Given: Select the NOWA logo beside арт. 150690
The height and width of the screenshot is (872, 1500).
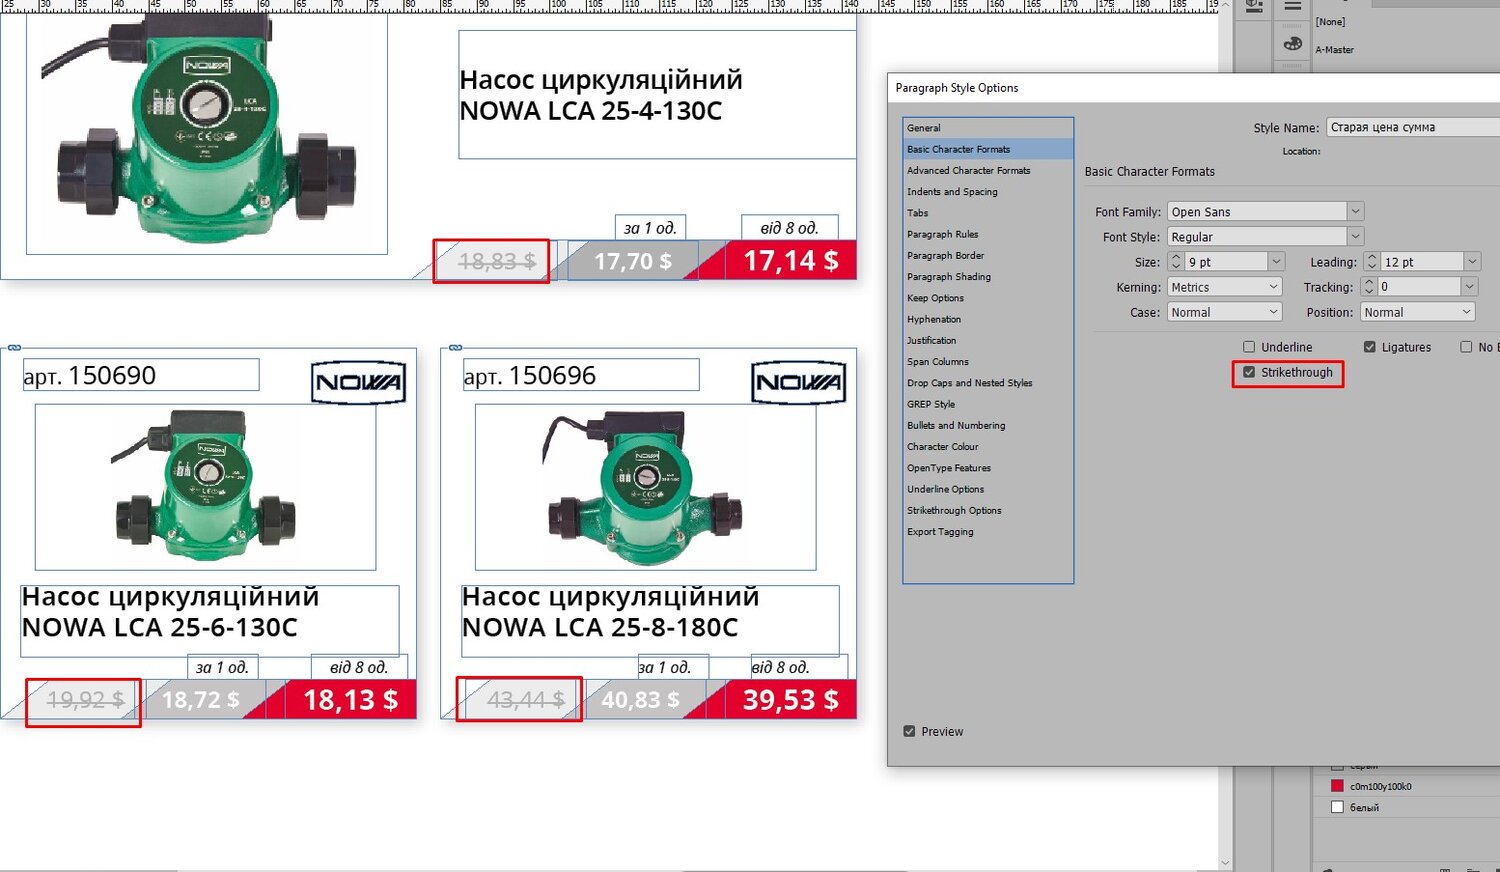Looking at the screenshot, I should 358,382.
